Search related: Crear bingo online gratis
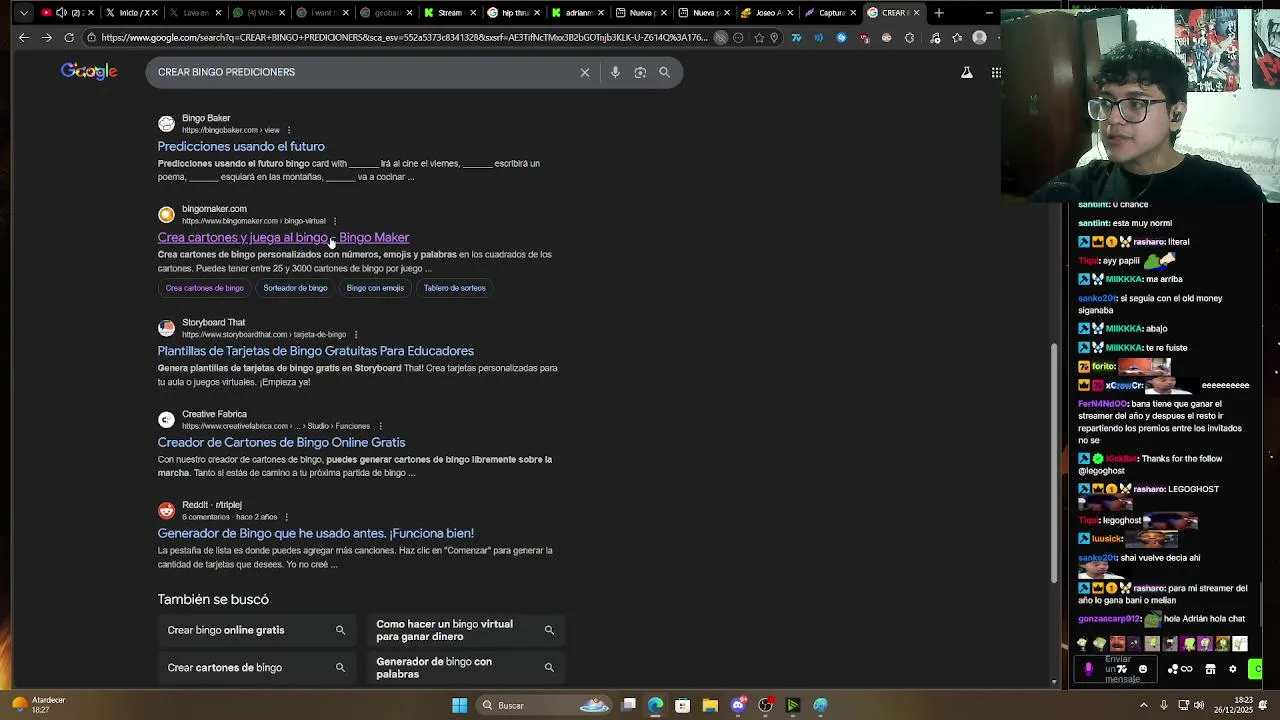The width and height of the screenshot is (1280, 720). click(x=257, y=630)
